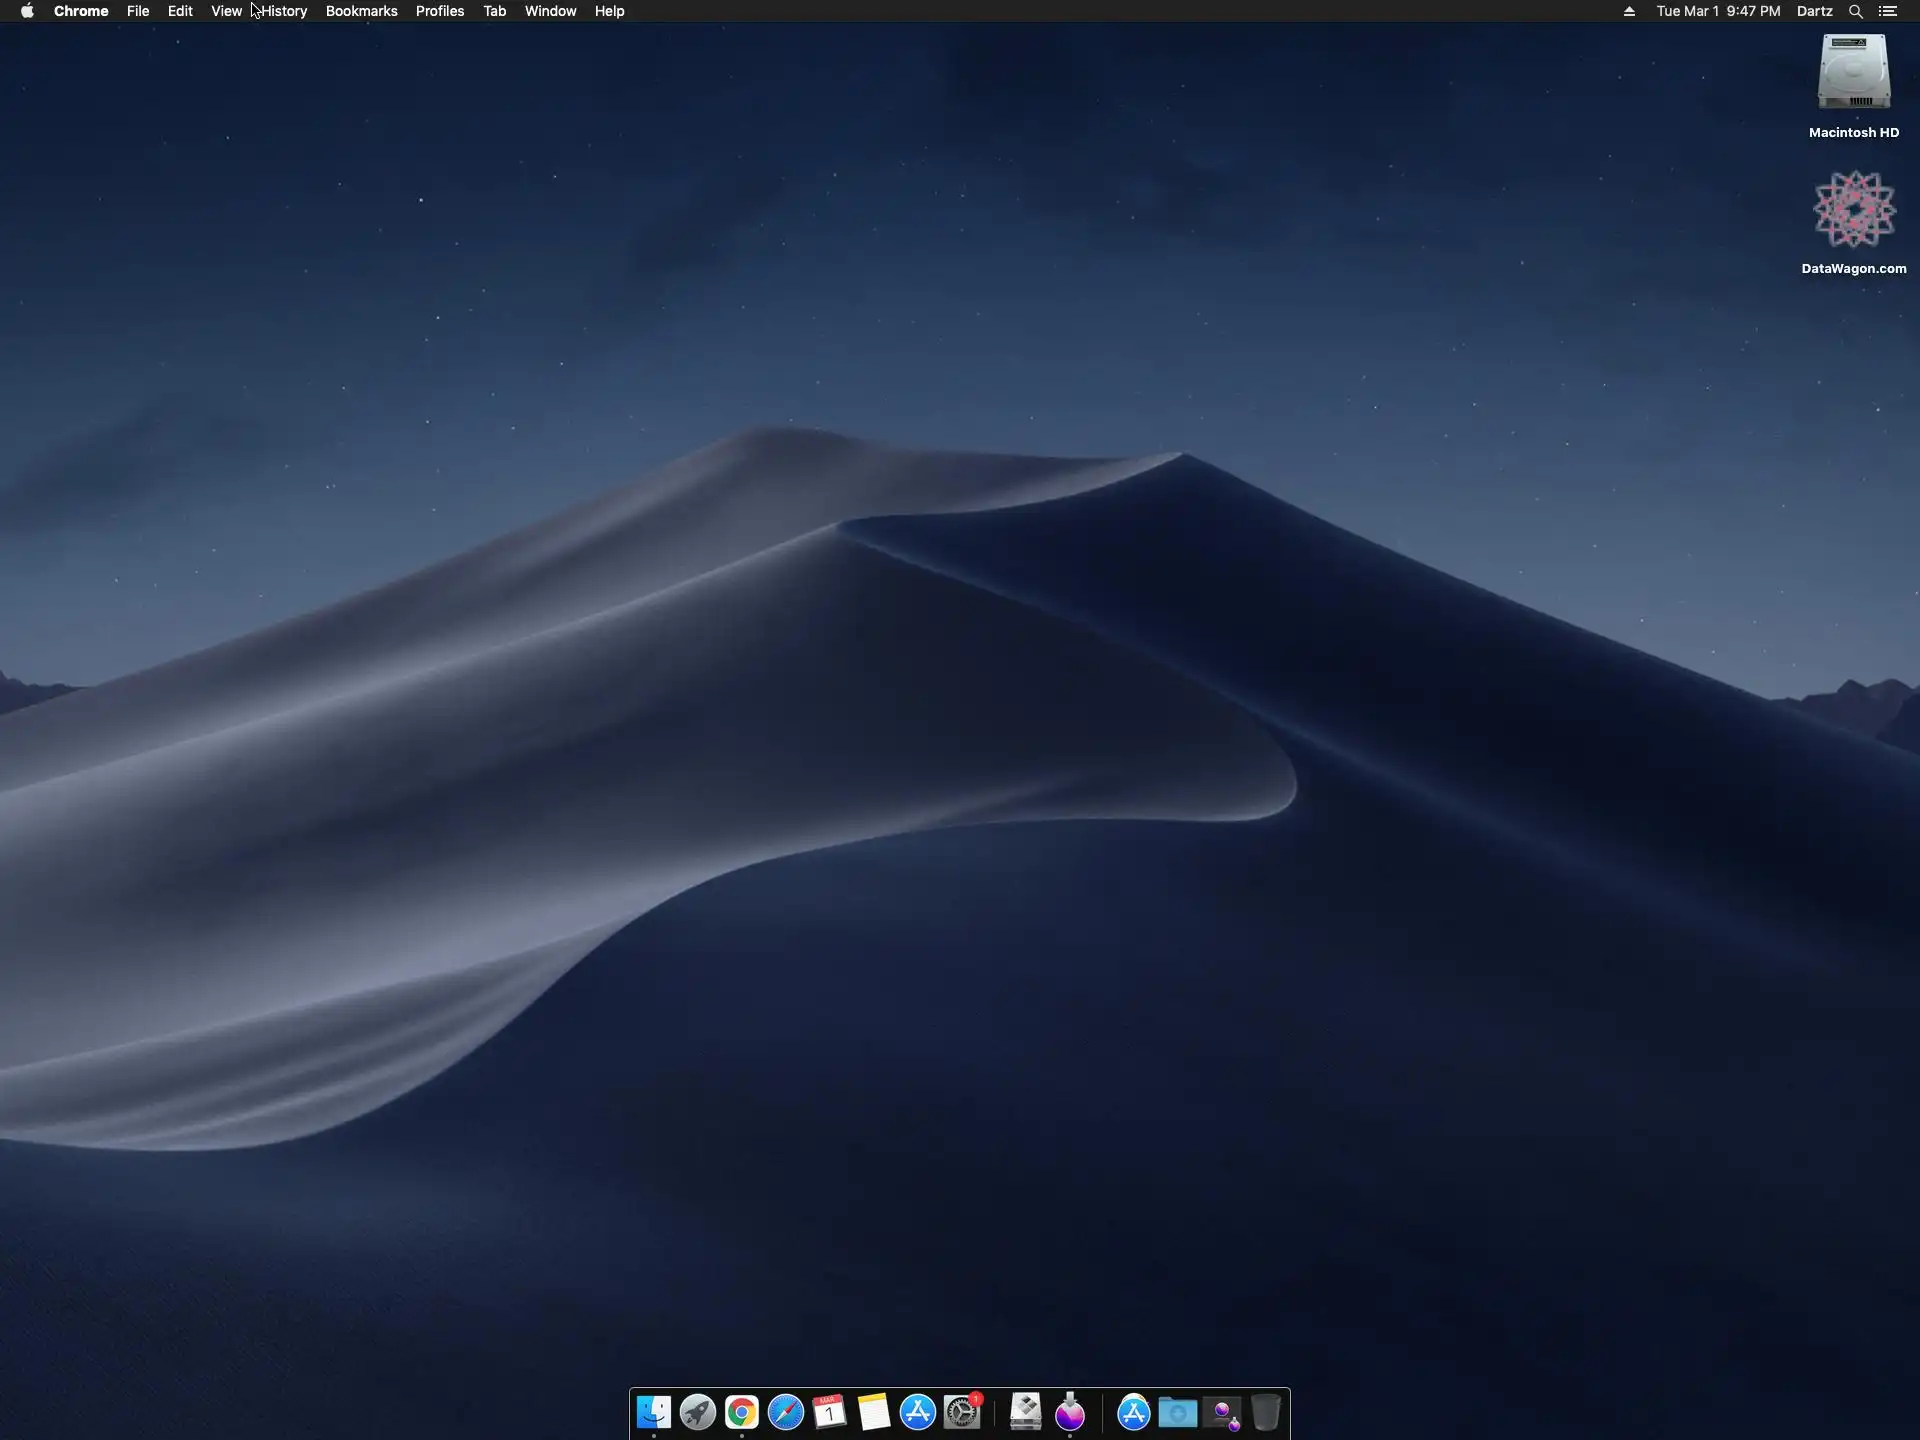Open the Profiles menu
The height and width of the screenshot is (1440, 1920).
point(440,11)
